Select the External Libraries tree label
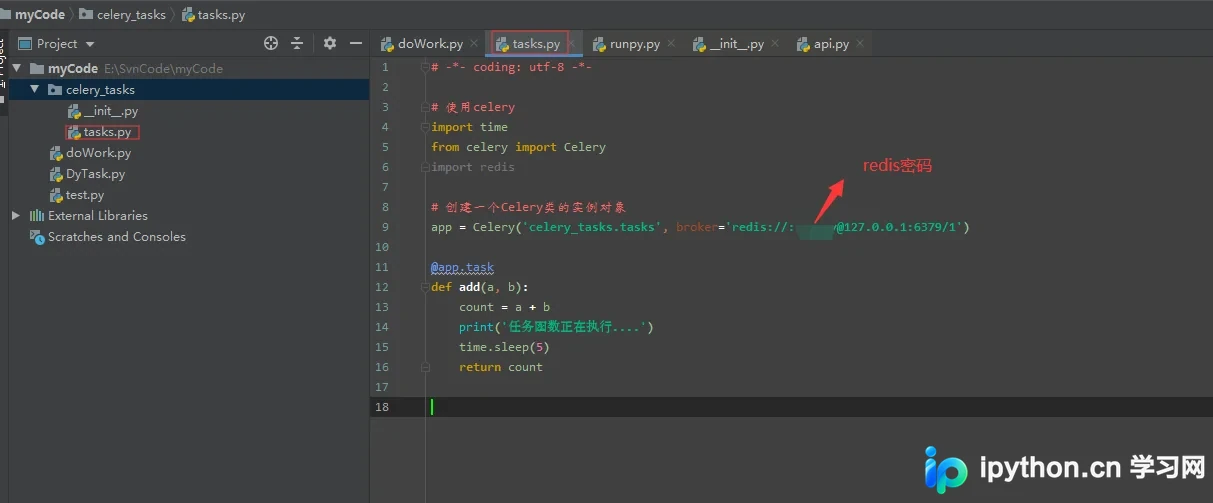 [98, 216]
